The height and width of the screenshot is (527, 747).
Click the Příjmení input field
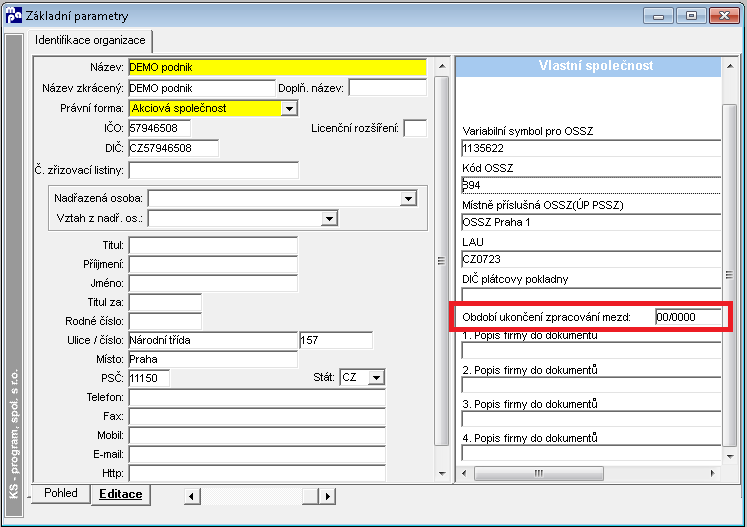pyautogui.click(x=213, y=264)
